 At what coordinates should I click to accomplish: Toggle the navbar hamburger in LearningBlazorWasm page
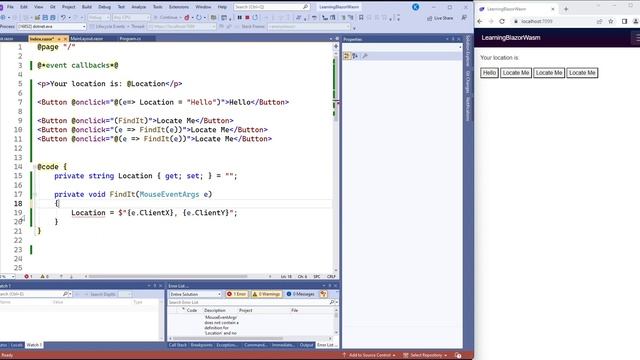pyautogui.click(x=637, y=38)
